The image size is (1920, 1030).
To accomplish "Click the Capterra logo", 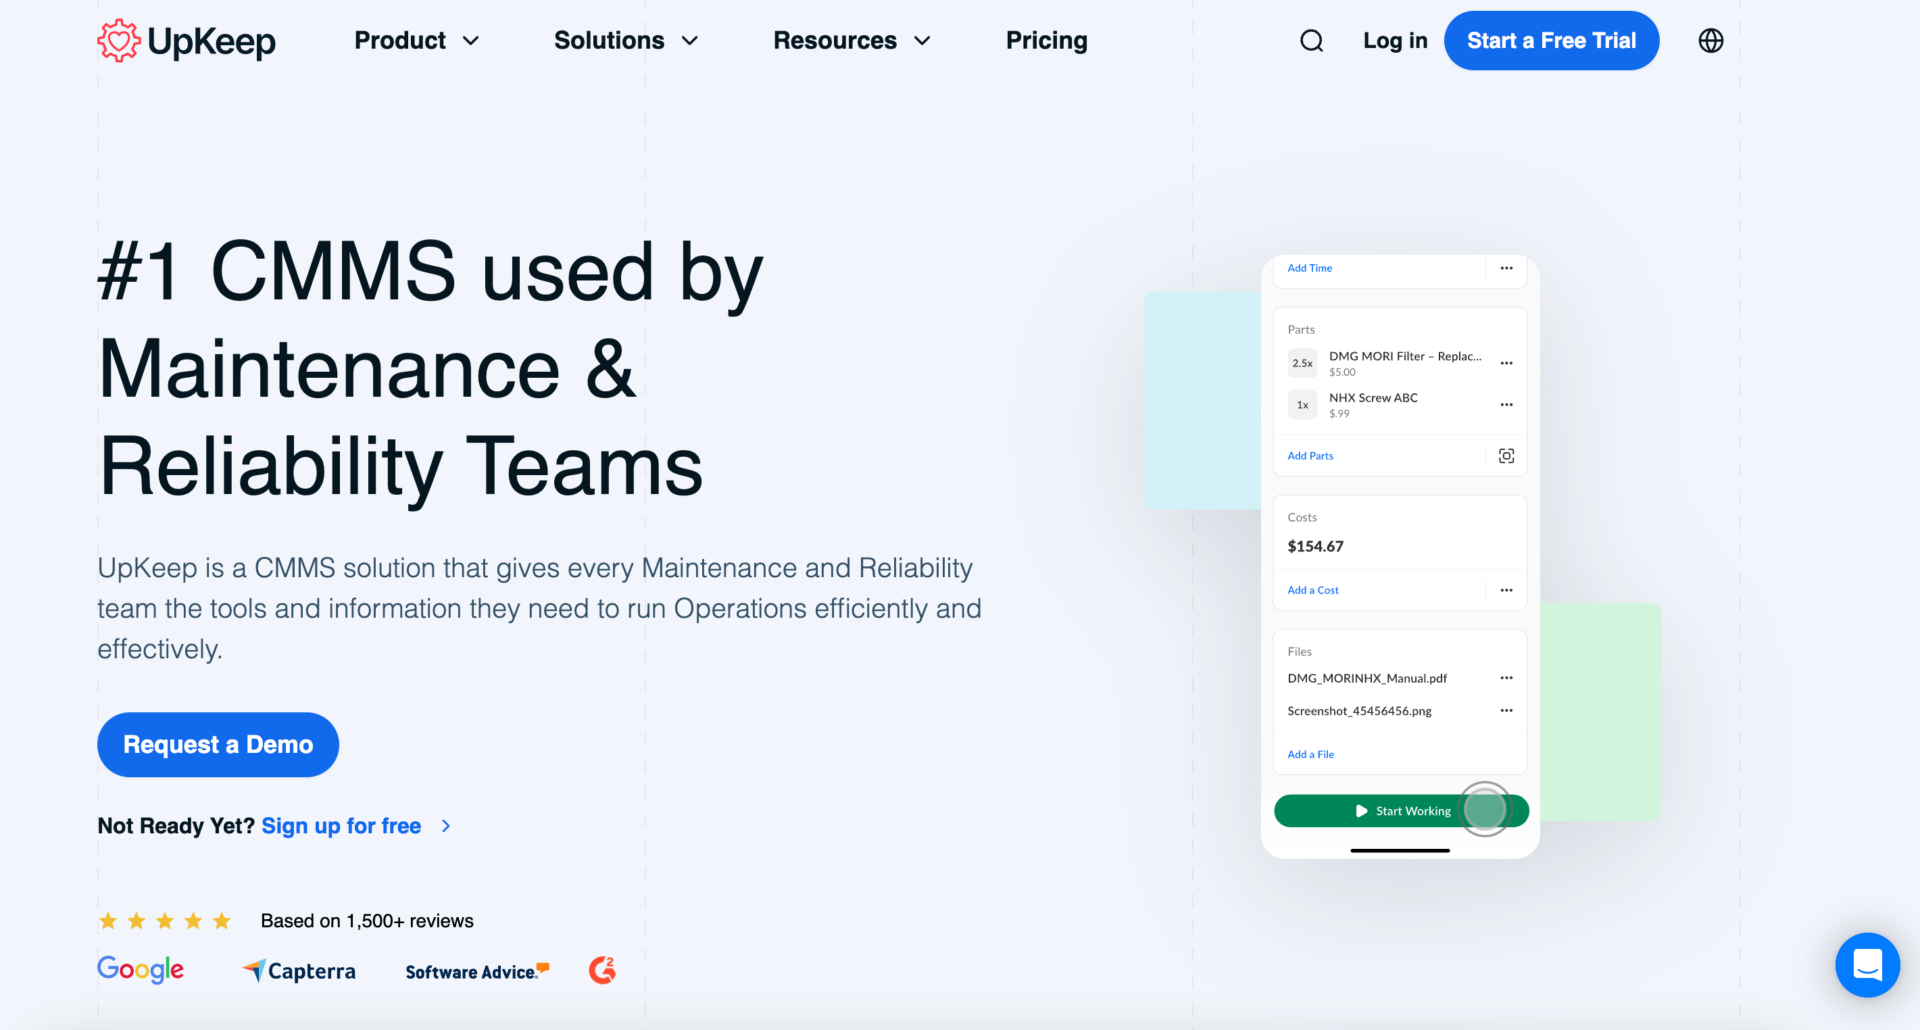I will click(x=299, y=971).
